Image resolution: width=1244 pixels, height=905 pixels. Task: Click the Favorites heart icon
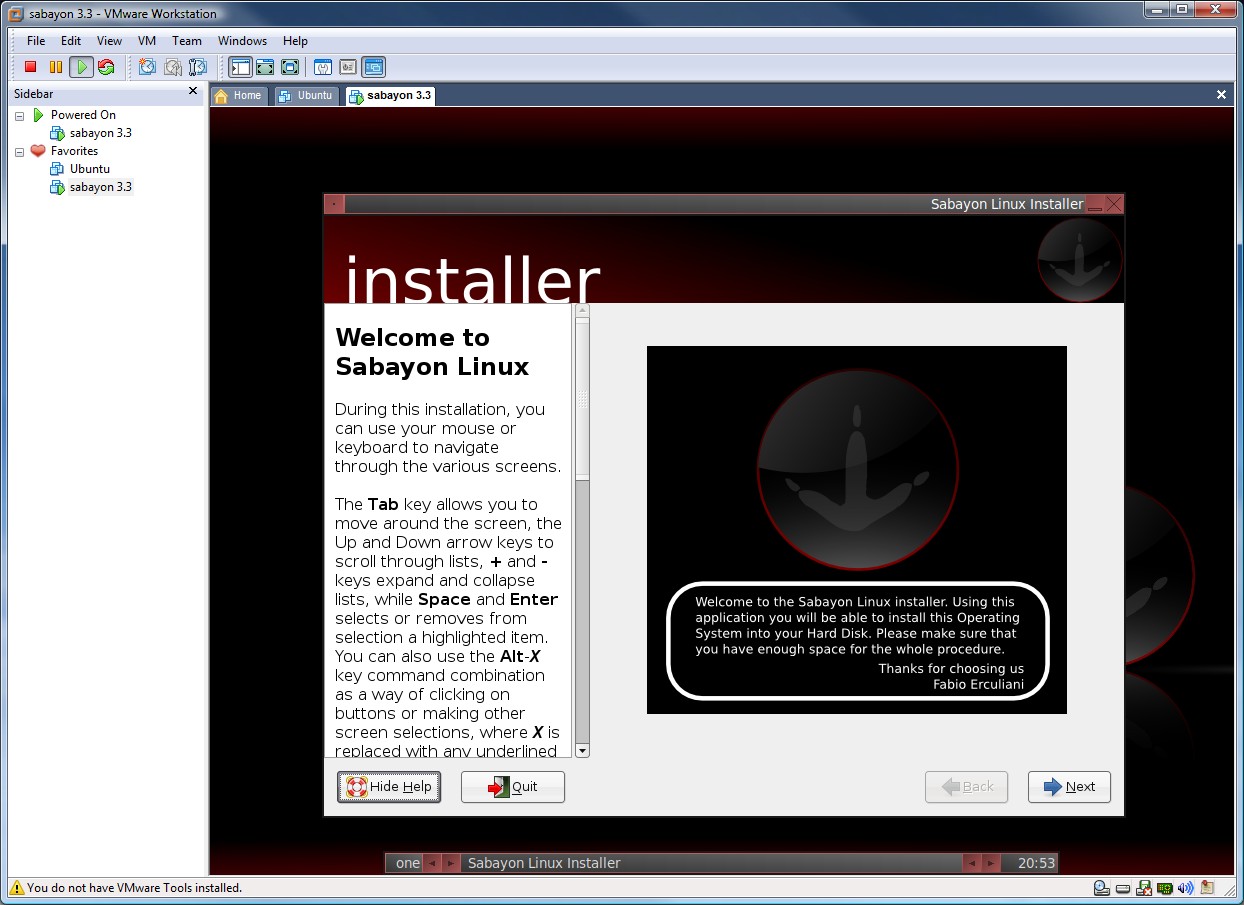38,151
